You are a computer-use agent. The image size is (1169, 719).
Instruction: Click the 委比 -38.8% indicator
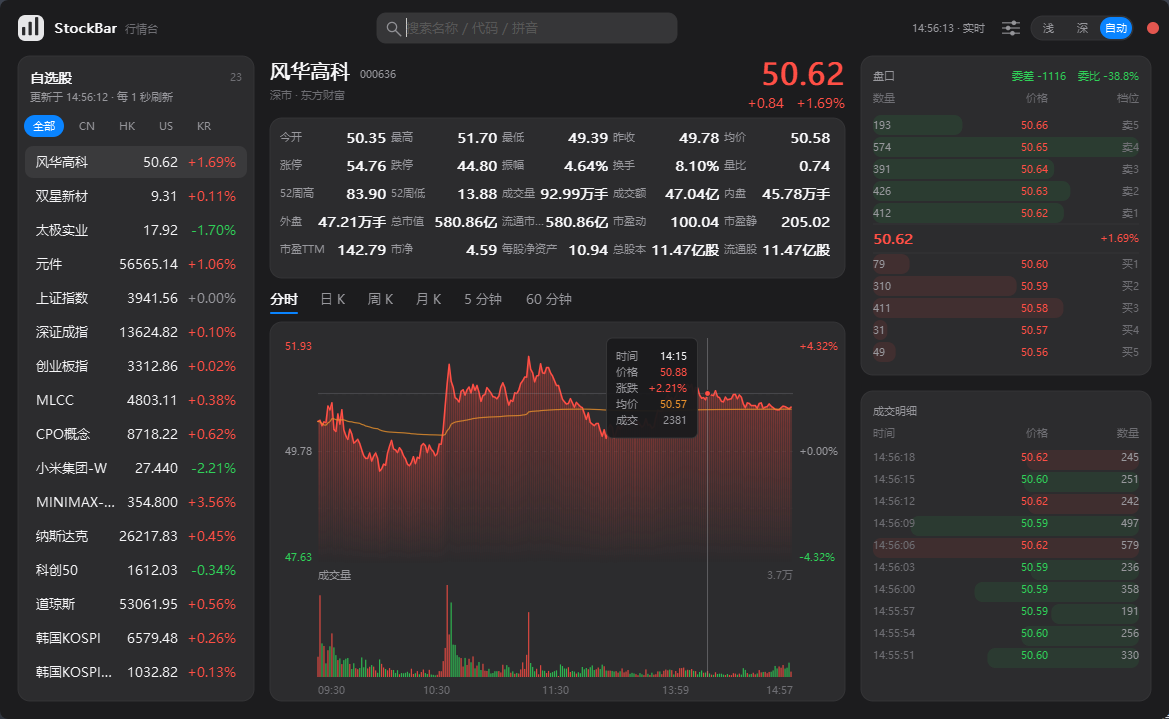point(1108,76)
